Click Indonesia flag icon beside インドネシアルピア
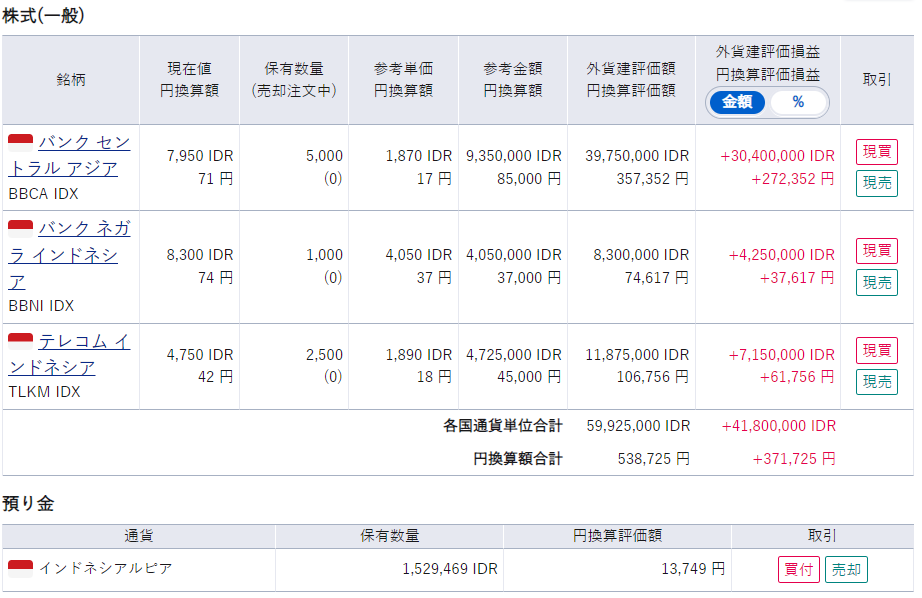 point(21,569)
